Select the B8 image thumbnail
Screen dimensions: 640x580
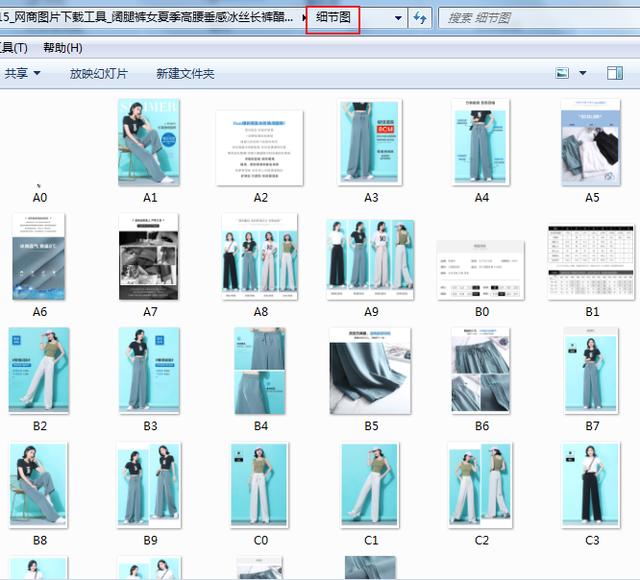(40, 485)
